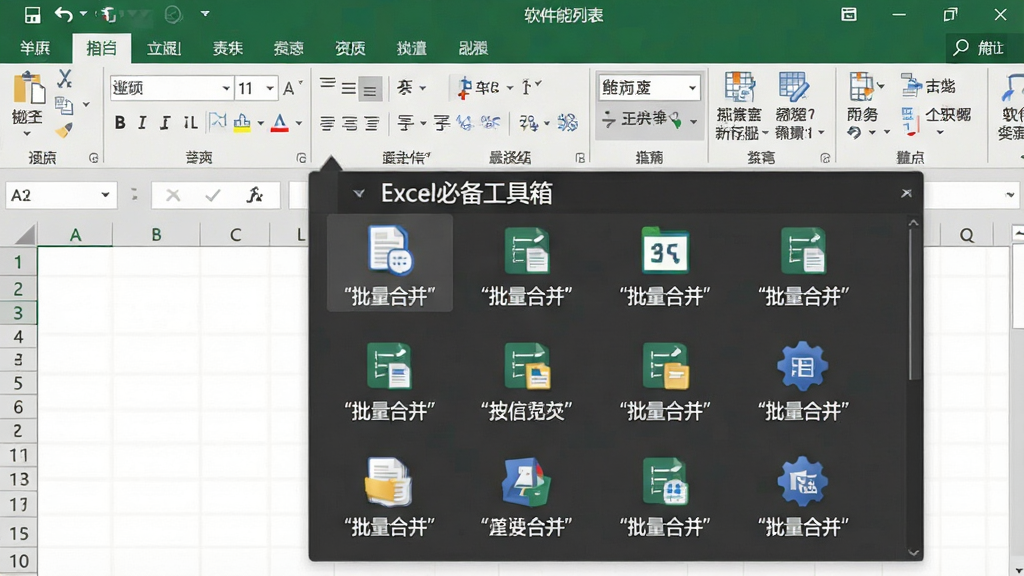Open the last ribbon tab 剐雅
1024x576 pixels.
473,48
